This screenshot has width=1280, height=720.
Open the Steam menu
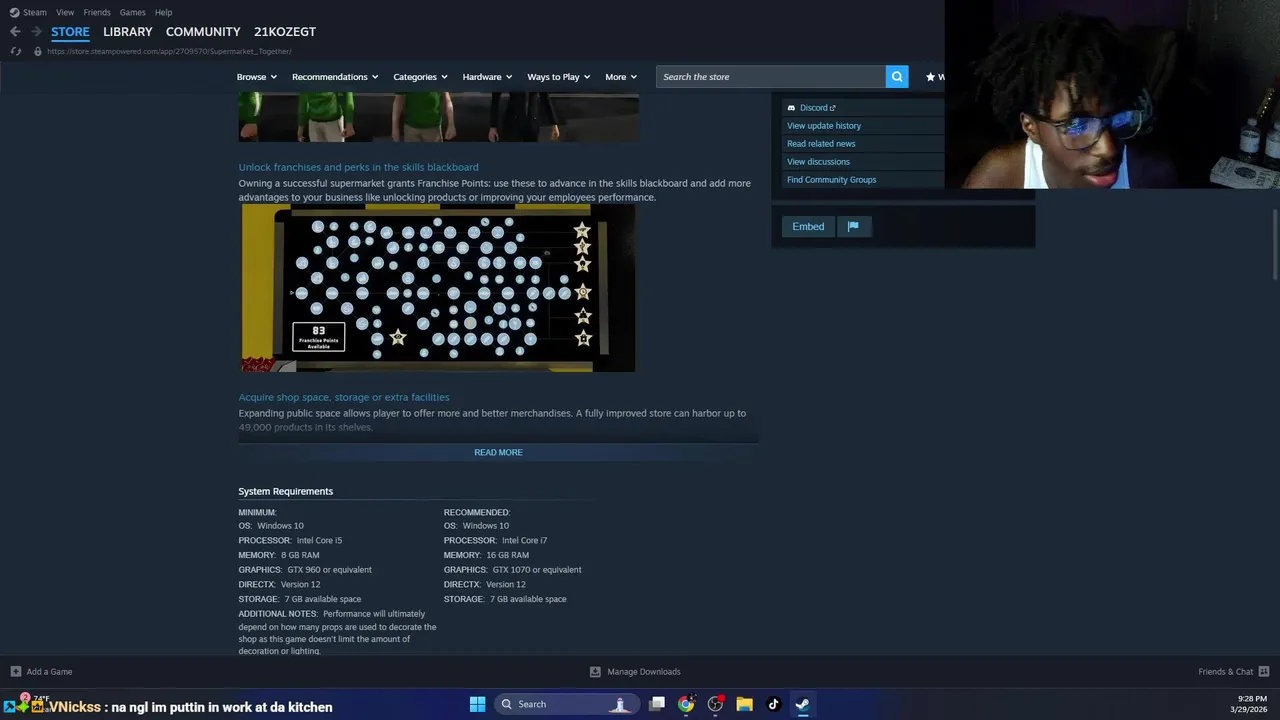(35, 12)
